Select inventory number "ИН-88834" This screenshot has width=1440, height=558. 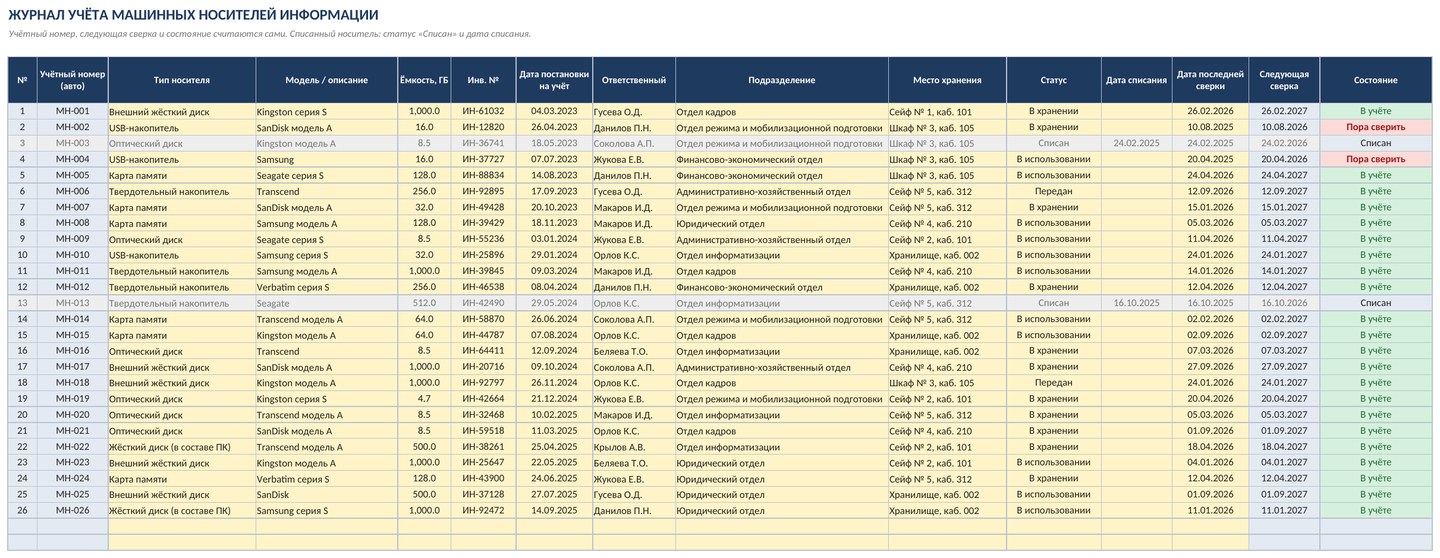pyautogui.click(x=484, y=175)
